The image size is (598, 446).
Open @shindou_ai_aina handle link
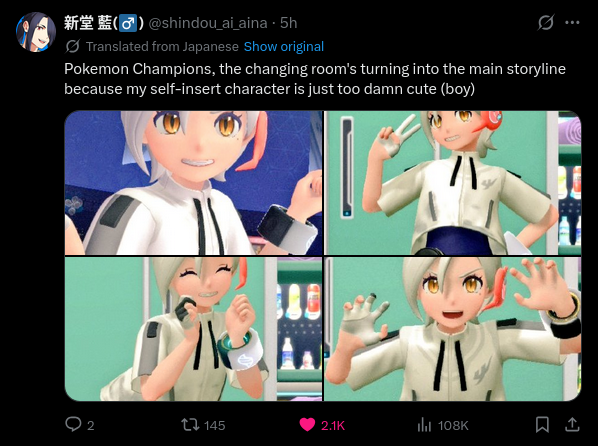click(208, 23)
